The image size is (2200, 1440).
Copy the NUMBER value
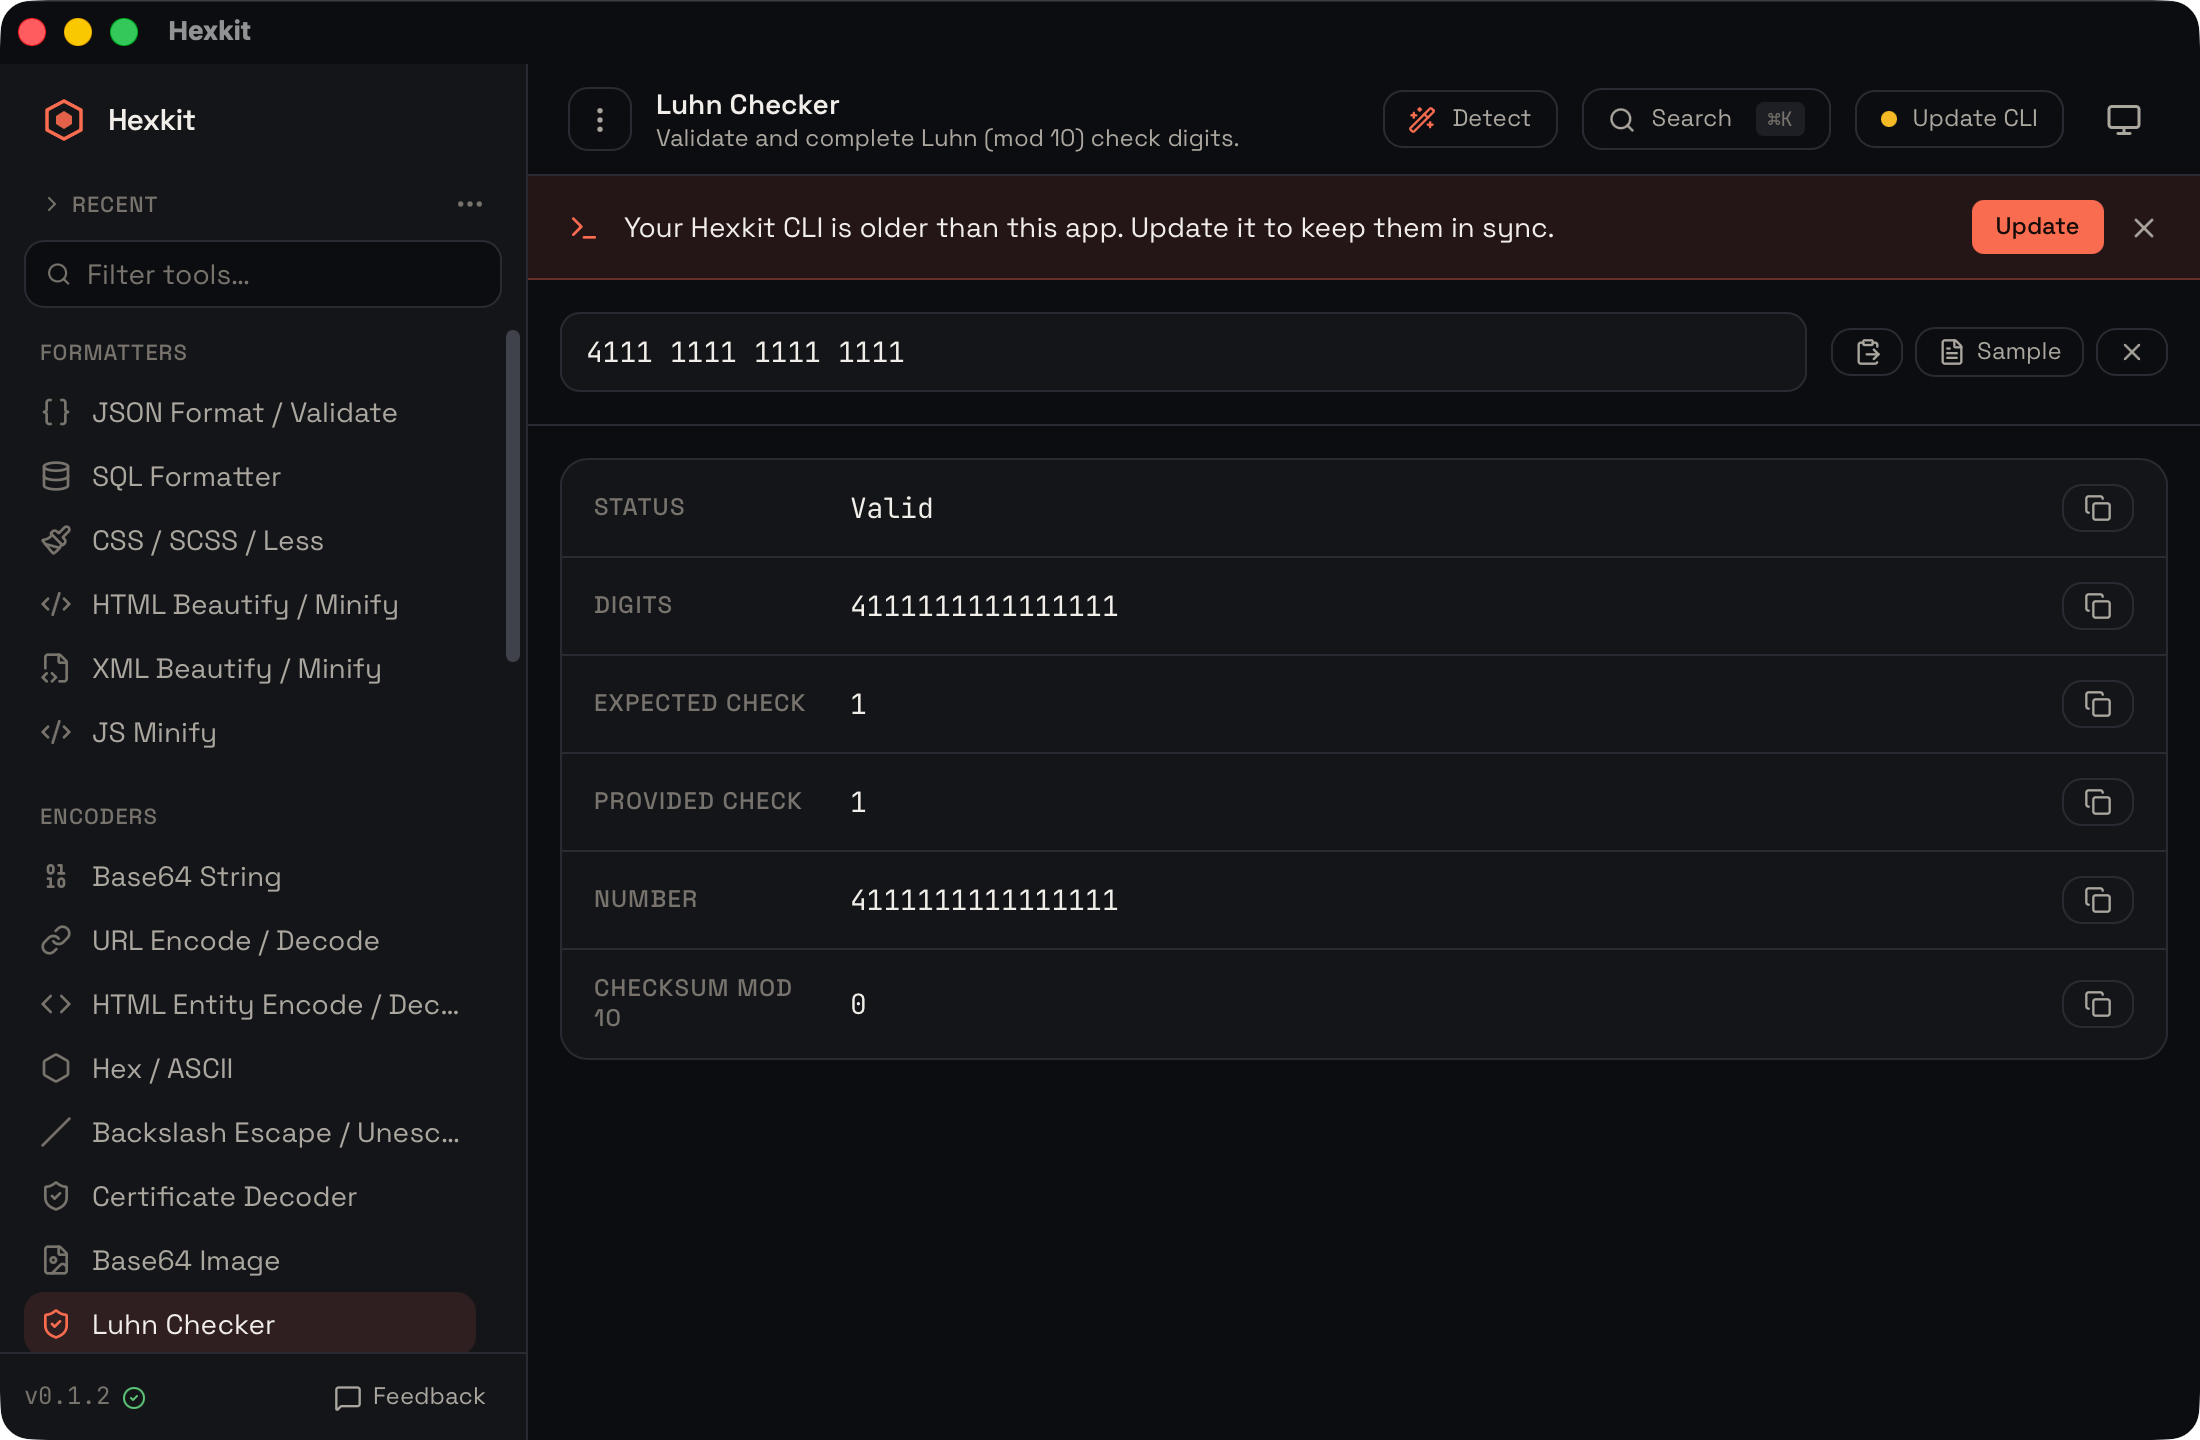tap(2098, 900)
